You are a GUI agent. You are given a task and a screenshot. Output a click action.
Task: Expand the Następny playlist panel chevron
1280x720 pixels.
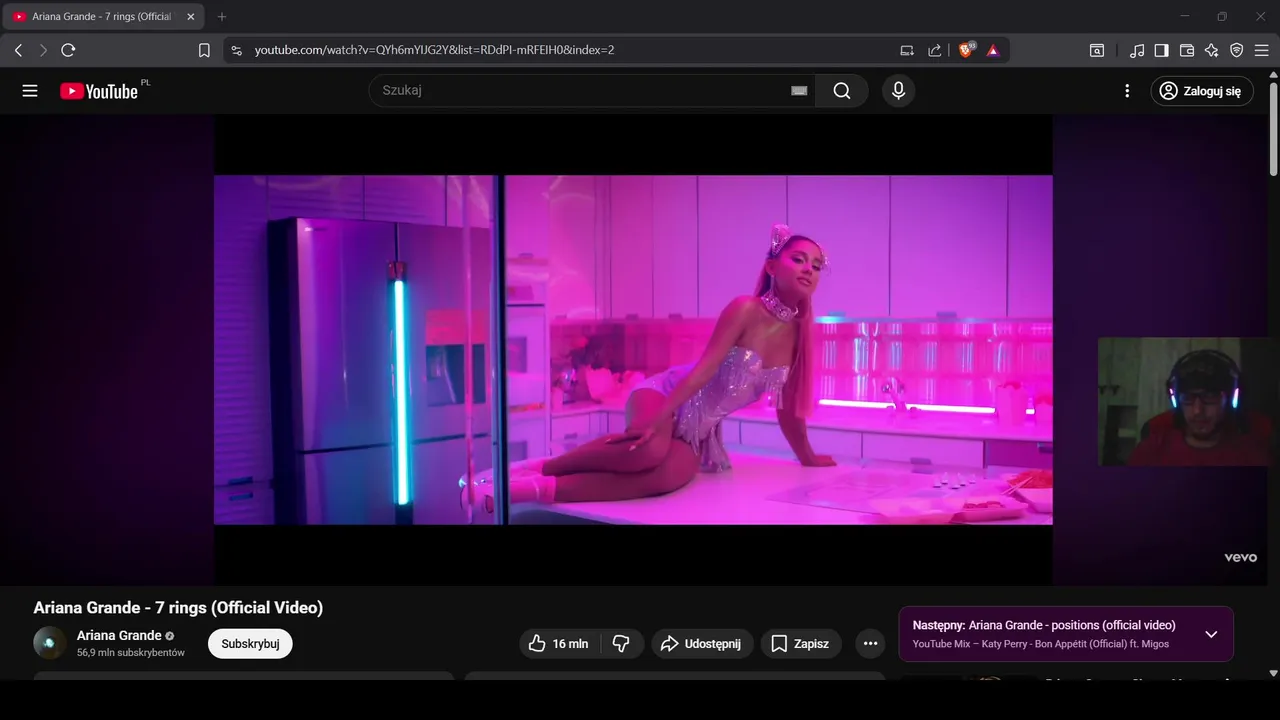coord(1211,634)
